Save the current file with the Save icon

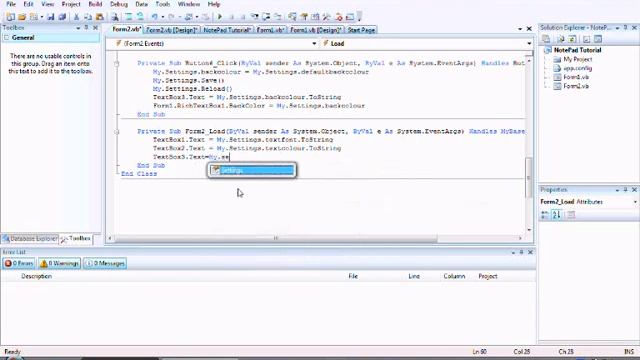[x=51, y=17]
